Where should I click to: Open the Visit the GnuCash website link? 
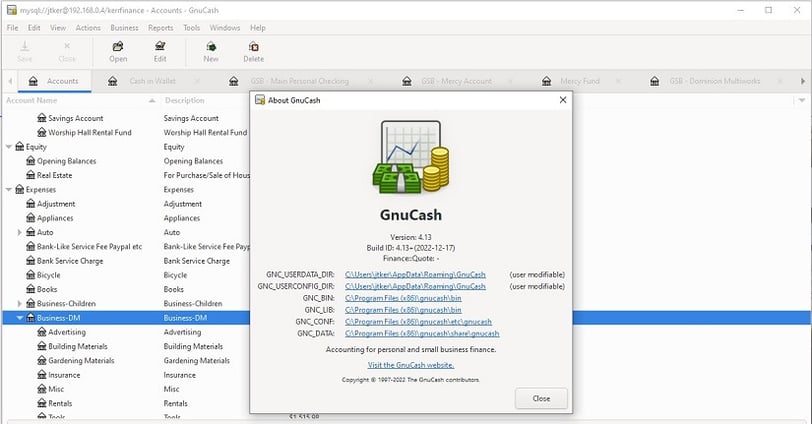[x=411, y=365]
